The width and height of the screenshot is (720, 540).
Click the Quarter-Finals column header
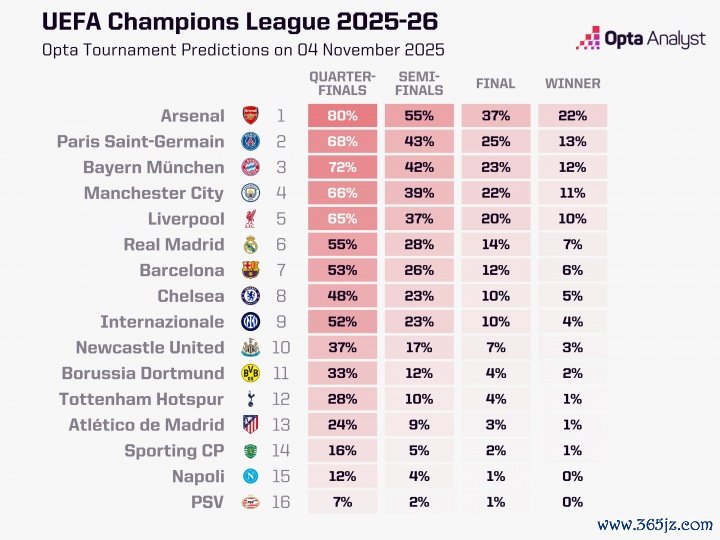pyautogui.click(x=342, y=84)
